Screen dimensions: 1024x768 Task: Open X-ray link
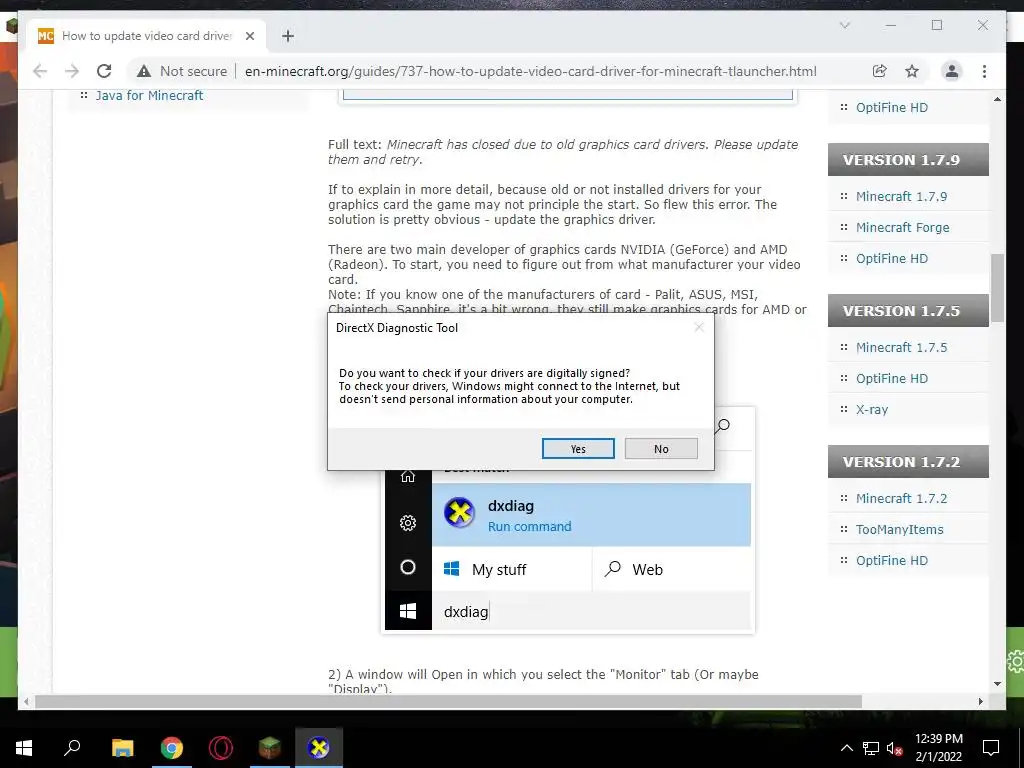pyautogui.click(x=872, y=409)
